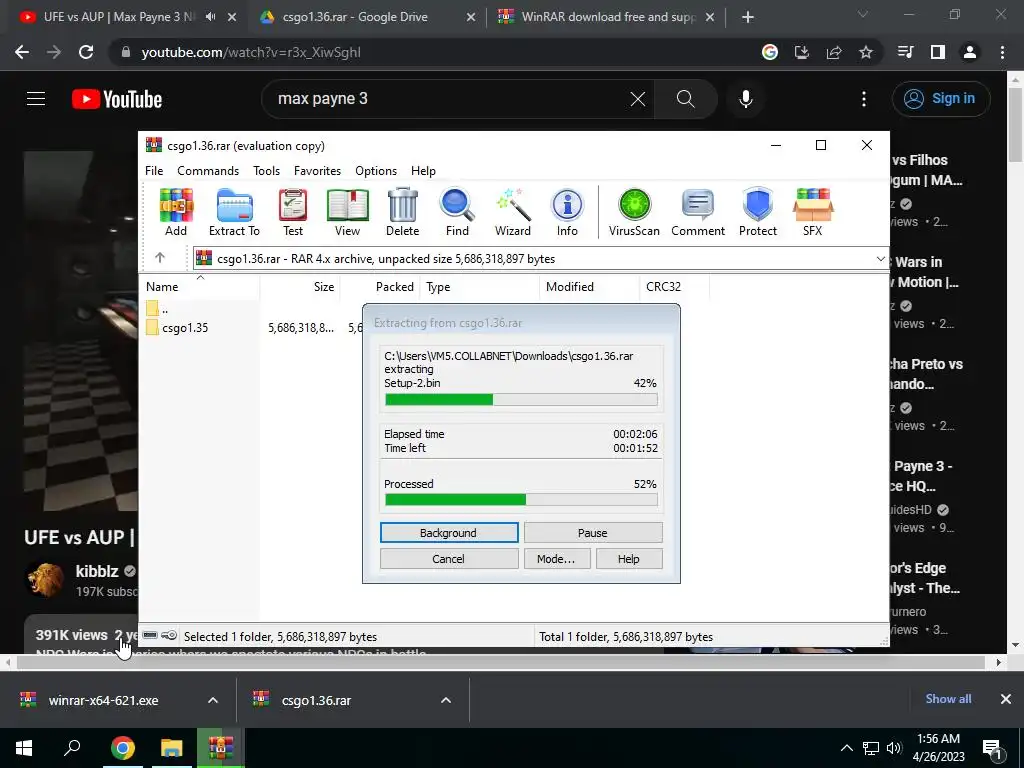Open the Options menu
This screenshot has width=1024, height=768.
point(376,170)
